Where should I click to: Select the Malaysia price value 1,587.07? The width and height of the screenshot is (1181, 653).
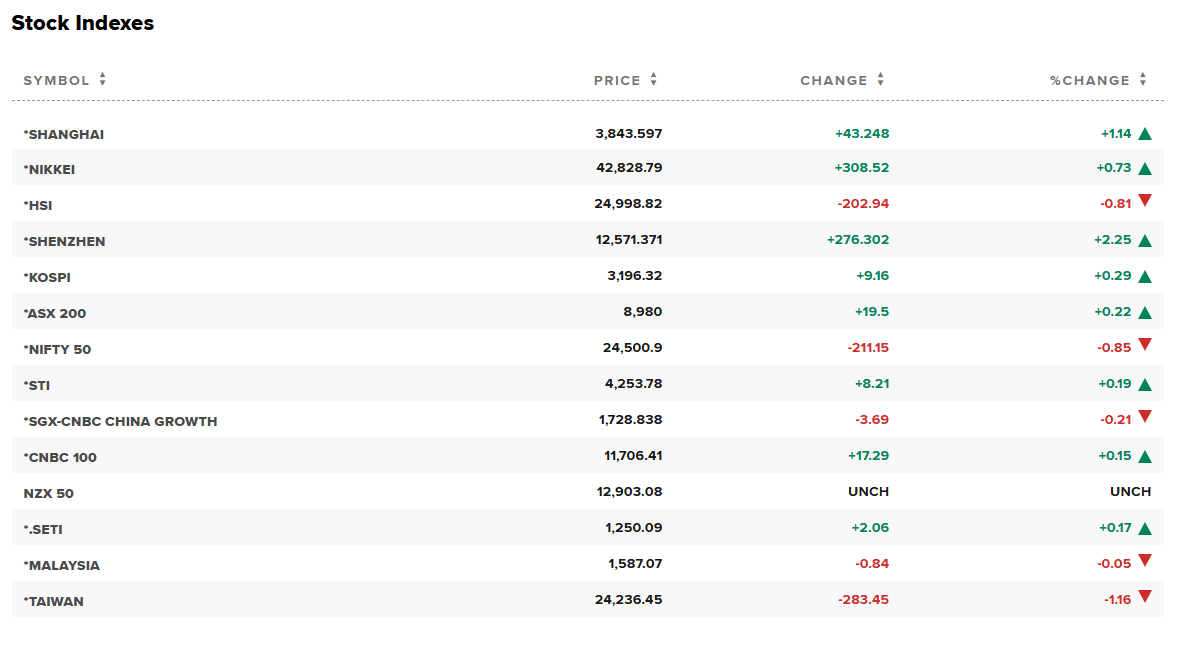pyautogui.click(x=635, y=564)
